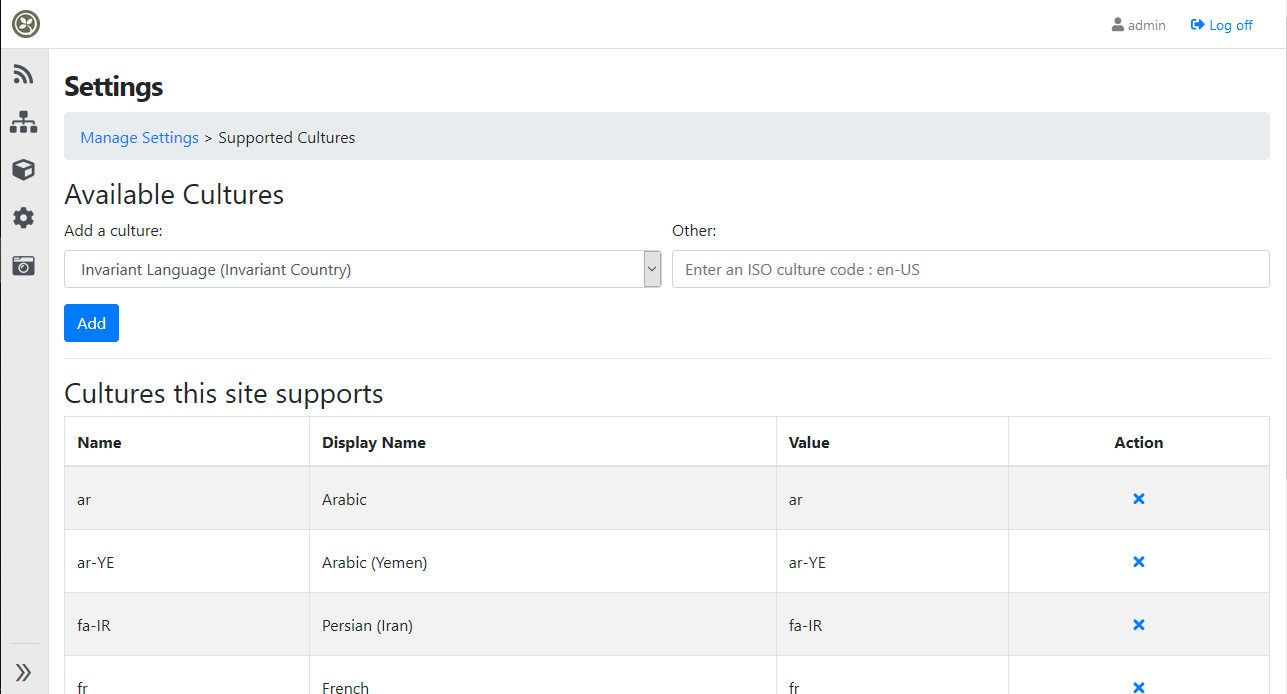This screenshot has height=694, width=1287.
Task: Select the sitemap icon in the sidebar
Action: [x=23, y=121]
